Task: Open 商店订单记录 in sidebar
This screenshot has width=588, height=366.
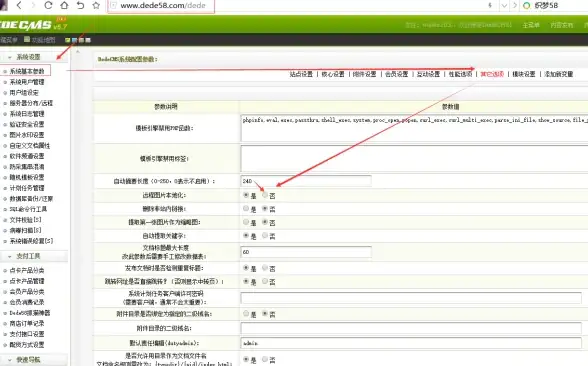Action: 27,323
